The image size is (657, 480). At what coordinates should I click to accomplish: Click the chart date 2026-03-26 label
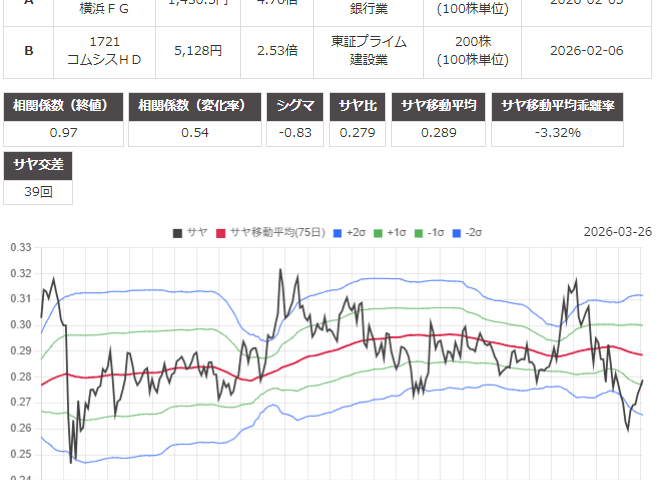pyautogui.click(x=617, y=232)
